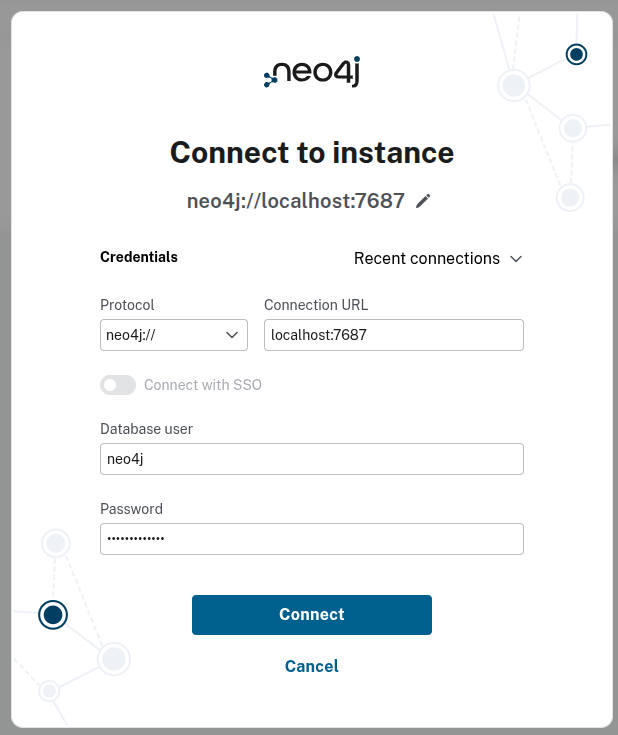Click the pencil edit icon beside the instance URL
This screenshot has width=618, height=735.
pos(423,201)
